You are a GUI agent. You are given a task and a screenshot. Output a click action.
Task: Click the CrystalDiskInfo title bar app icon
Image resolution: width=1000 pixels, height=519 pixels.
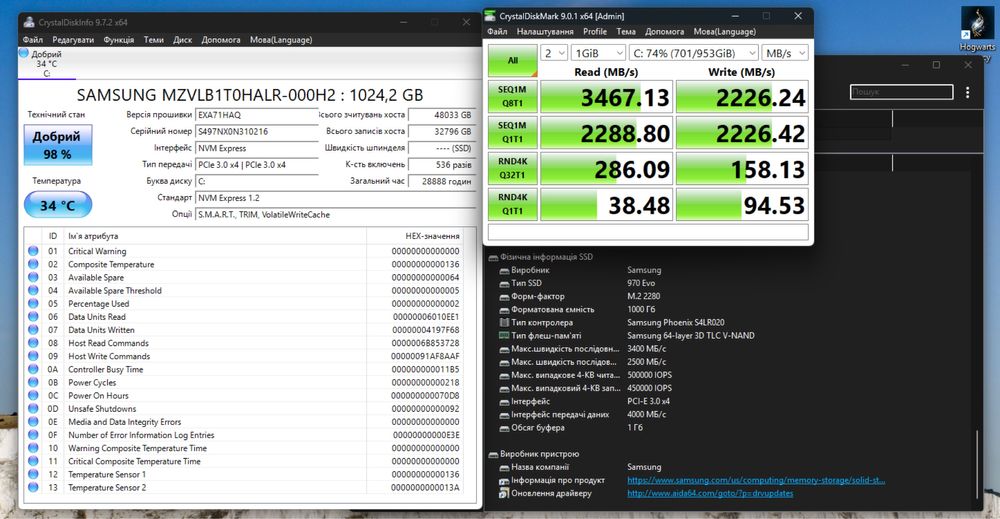click(29, 22)
